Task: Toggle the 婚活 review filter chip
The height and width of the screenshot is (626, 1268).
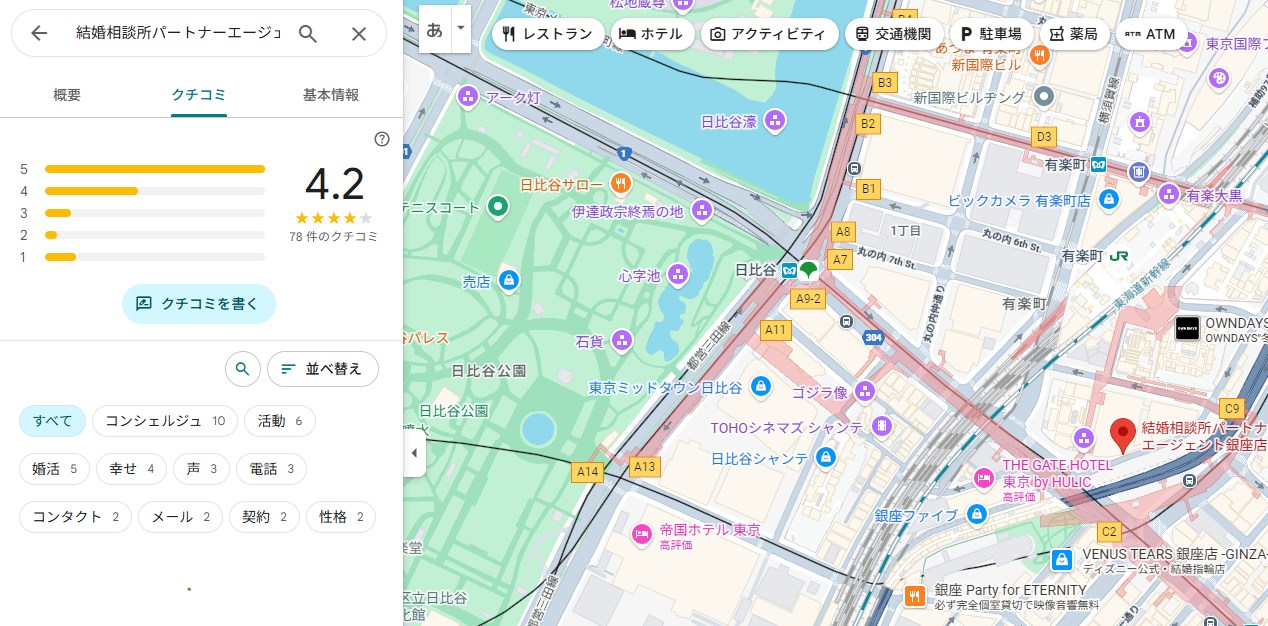Action: pos(54,469)
